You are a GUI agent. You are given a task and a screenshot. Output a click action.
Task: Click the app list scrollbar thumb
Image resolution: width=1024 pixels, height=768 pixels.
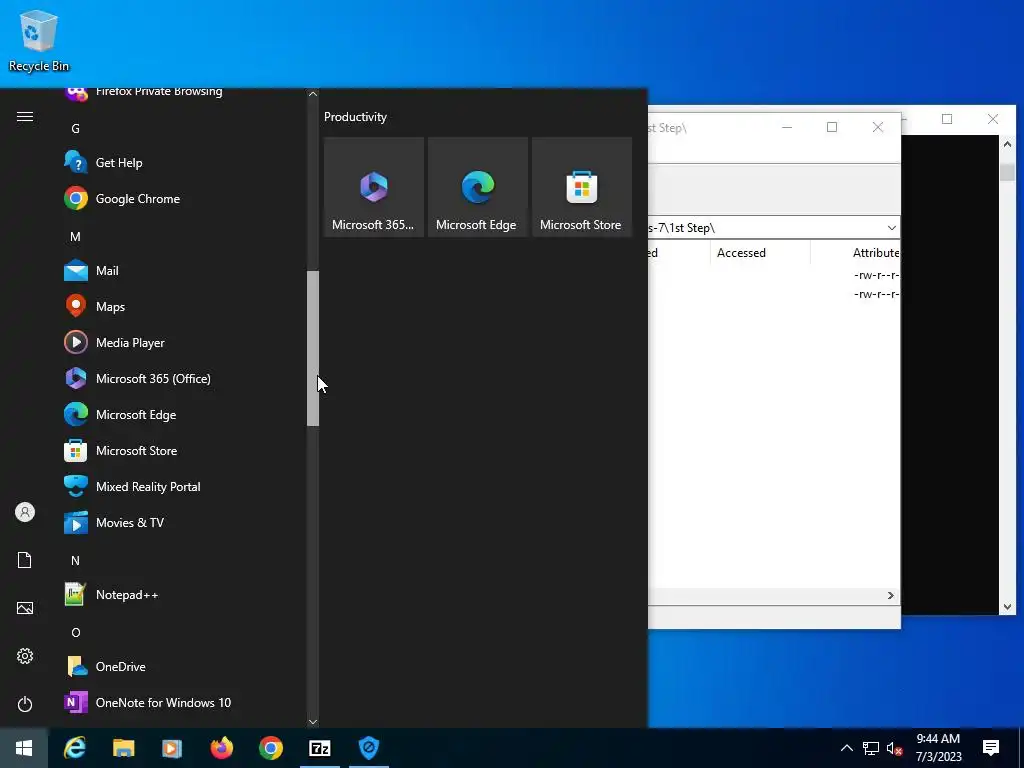click(313, 348)
